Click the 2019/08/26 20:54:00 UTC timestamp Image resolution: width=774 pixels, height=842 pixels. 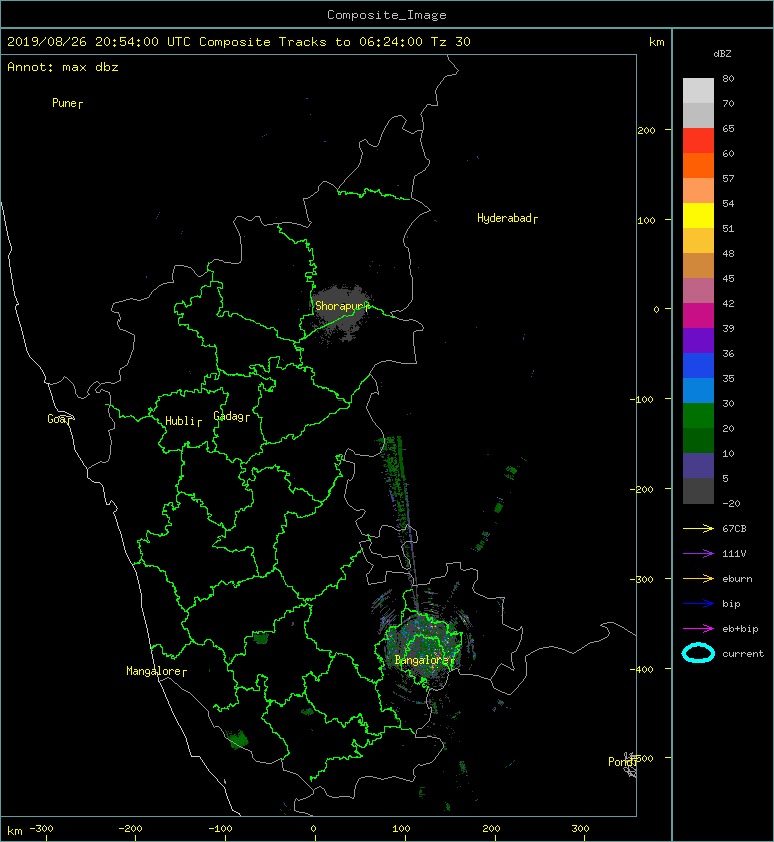[x=98, y=42]
